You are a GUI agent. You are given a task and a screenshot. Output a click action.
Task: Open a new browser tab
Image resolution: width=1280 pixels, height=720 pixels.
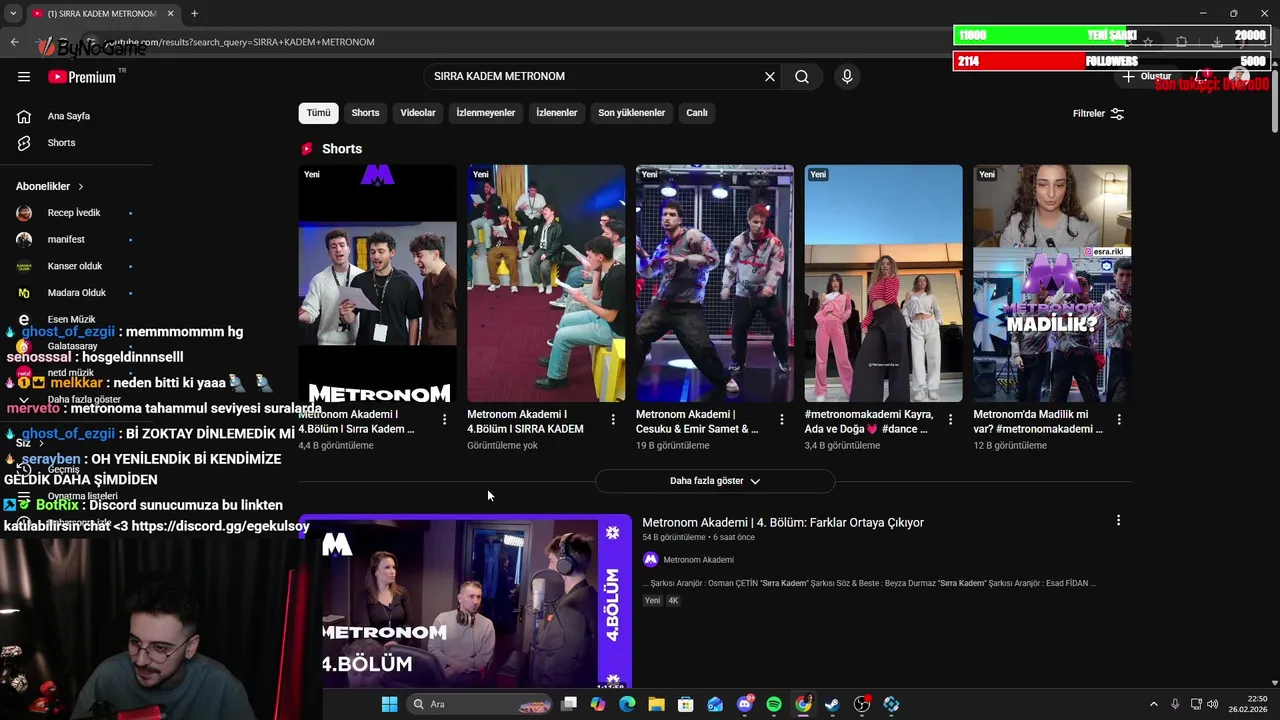(x=194, y=13)
